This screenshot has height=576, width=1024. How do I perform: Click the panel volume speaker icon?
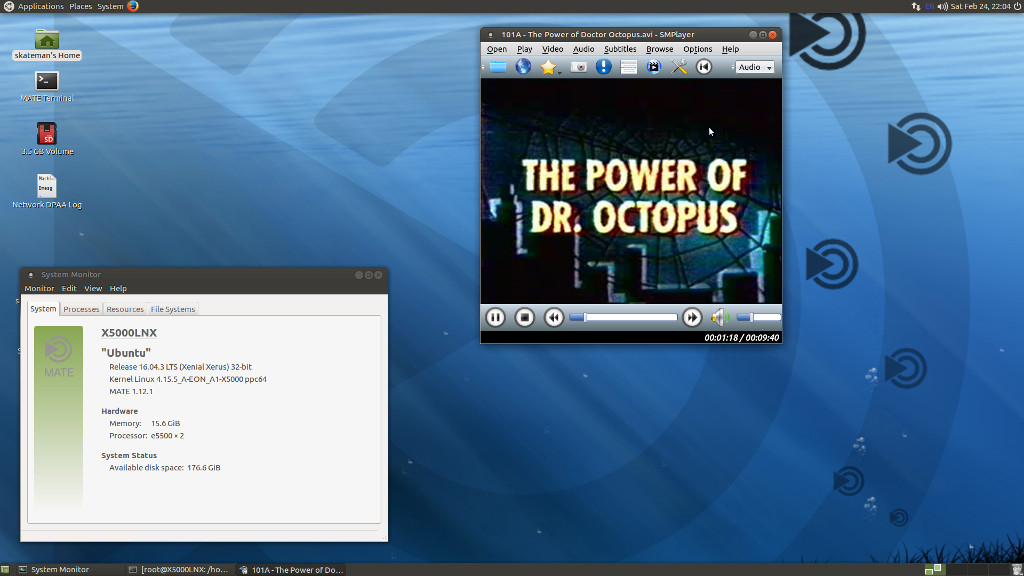tap(942, 7)
